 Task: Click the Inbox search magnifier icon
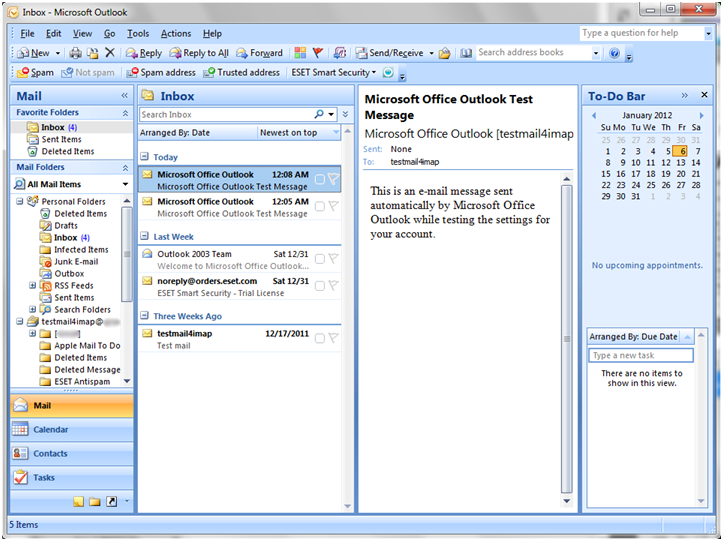pyautogui.click(x=319, y=114)
